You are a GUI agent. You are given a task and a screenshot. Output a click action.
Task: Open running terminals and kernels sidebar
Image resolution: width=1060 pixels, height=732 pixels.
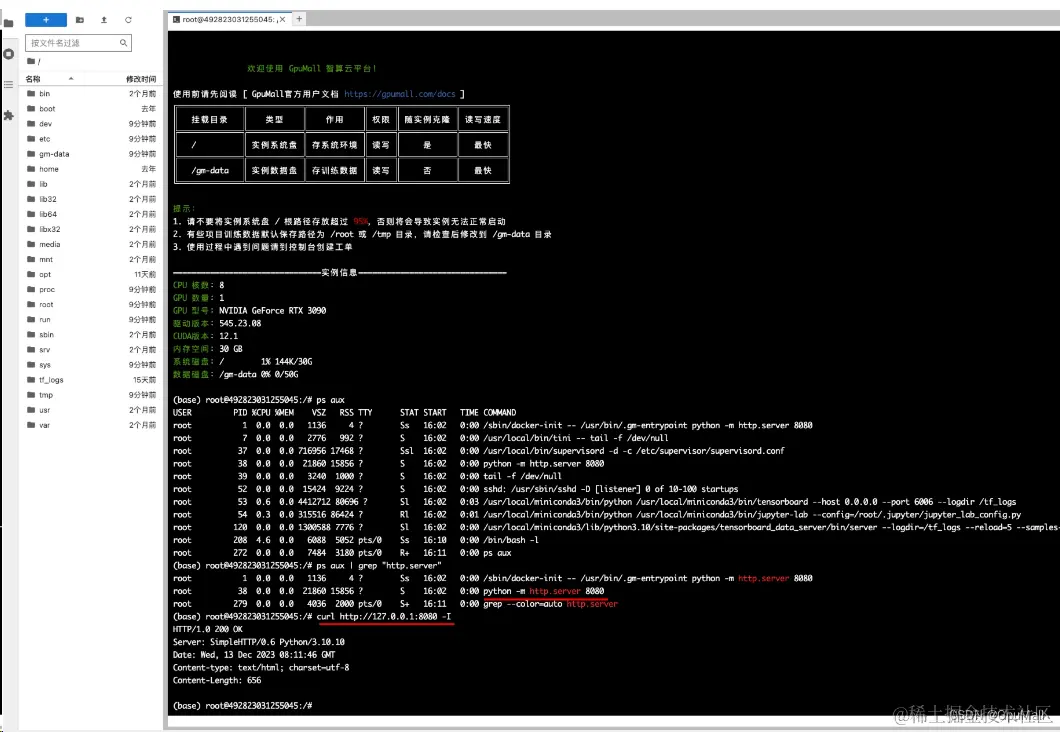8,53
